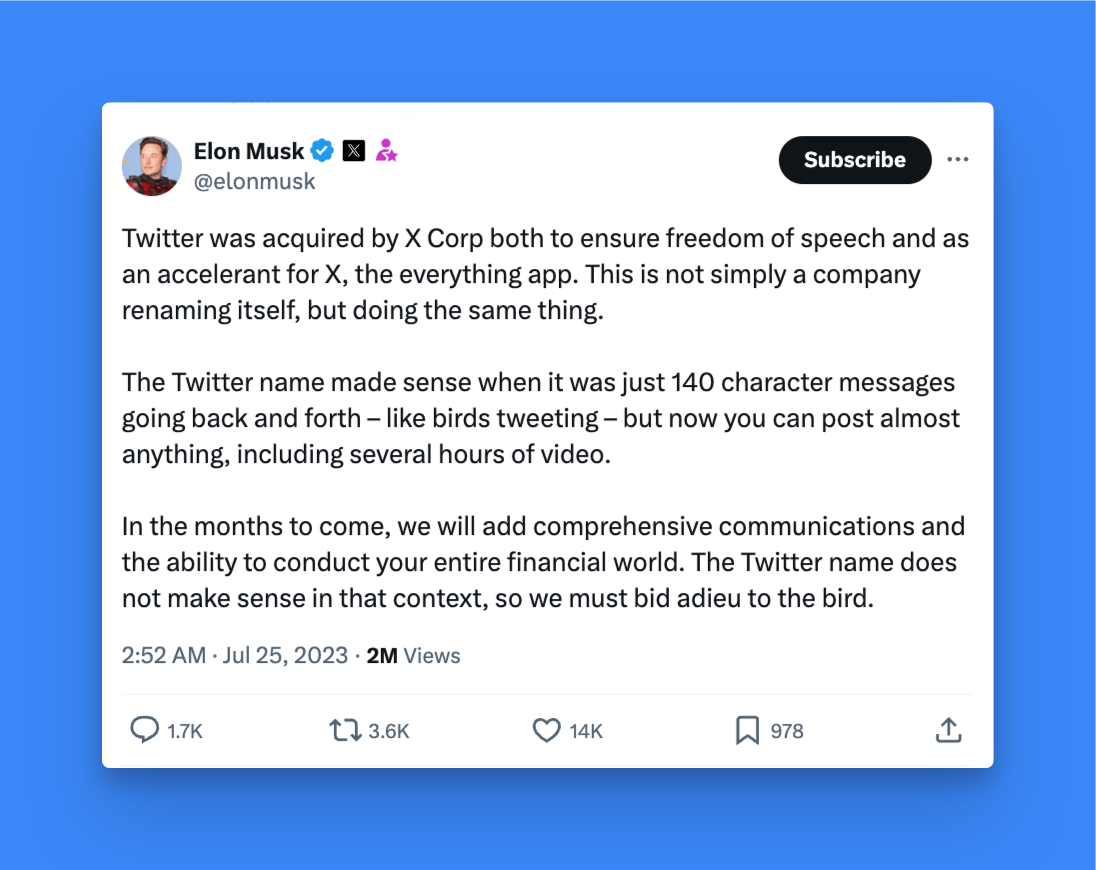Viewport: 1096px width, 870px height.
Task: Click the share upload icon
Action: [x=949, y=730]
